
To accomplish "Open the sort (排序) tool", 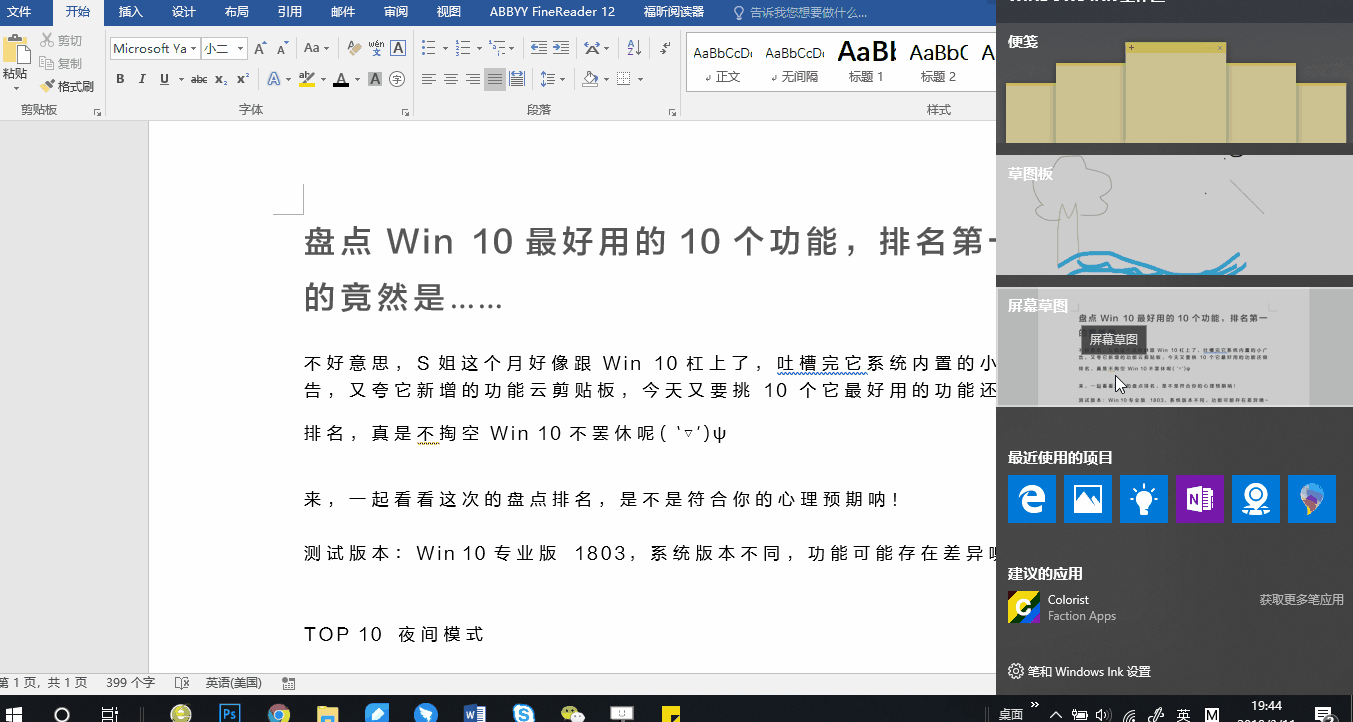I will pos(634,48).
